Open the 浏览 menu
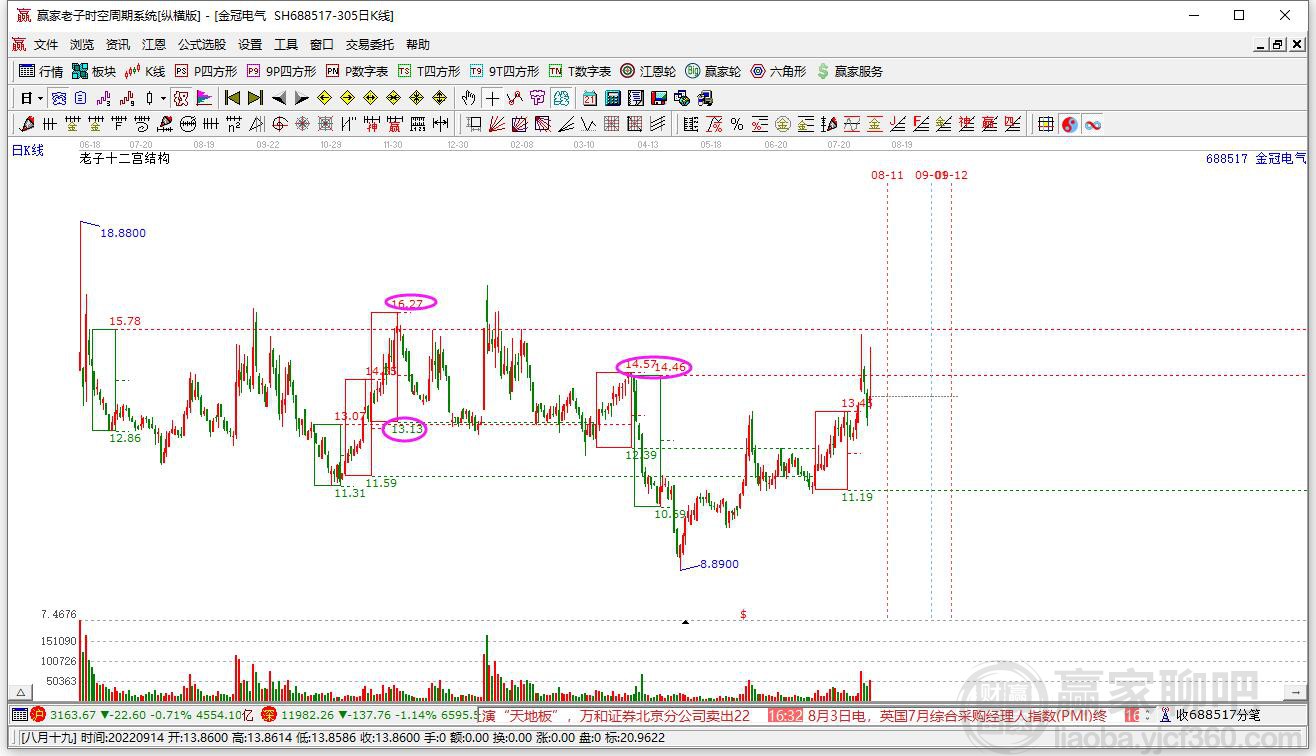 click(82, 44)
